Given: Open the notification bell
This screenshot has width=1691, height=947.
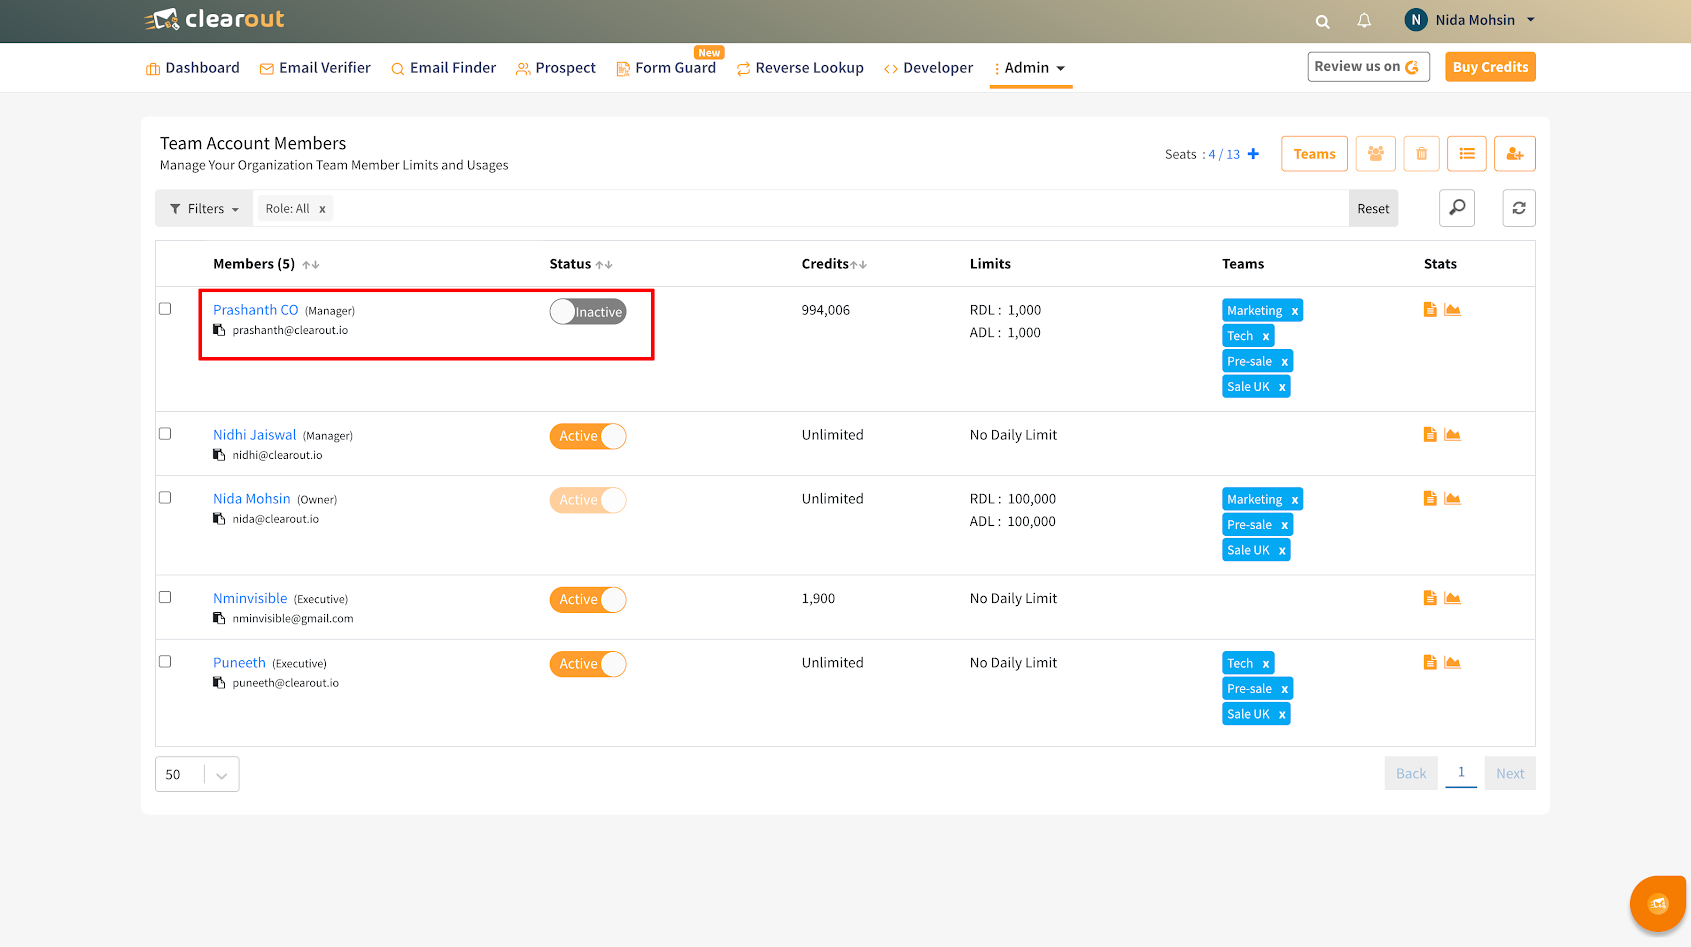Looking at the screenshot, I should pyautogui.click(x=1364, y=20).
